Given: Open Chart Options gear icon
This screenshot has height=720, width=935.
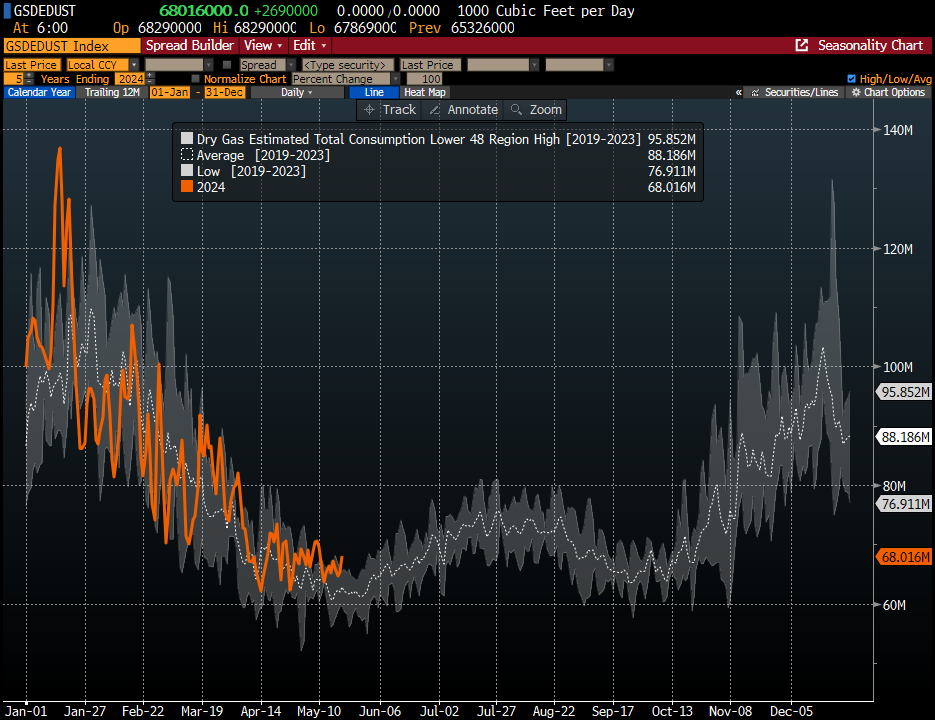Looking at the screenshot, I should (855, 93).
